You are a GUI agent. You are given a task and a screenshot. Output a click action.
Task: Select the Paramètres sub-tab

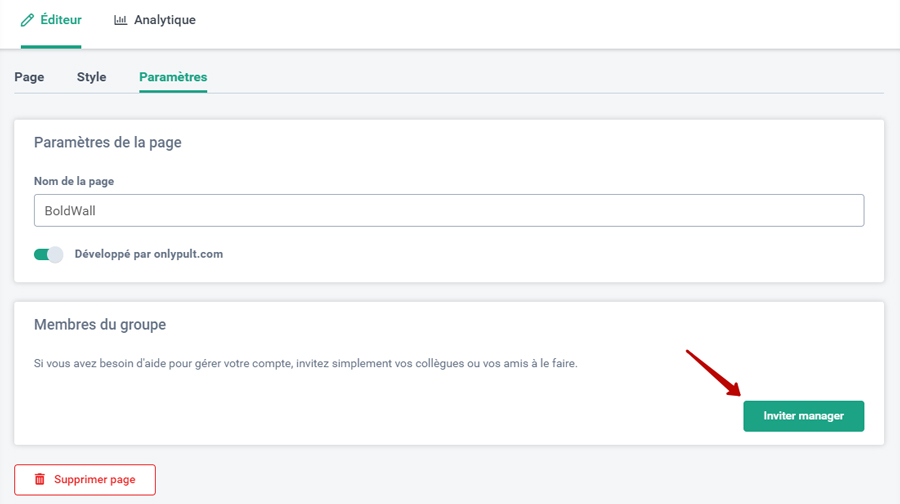173,77
